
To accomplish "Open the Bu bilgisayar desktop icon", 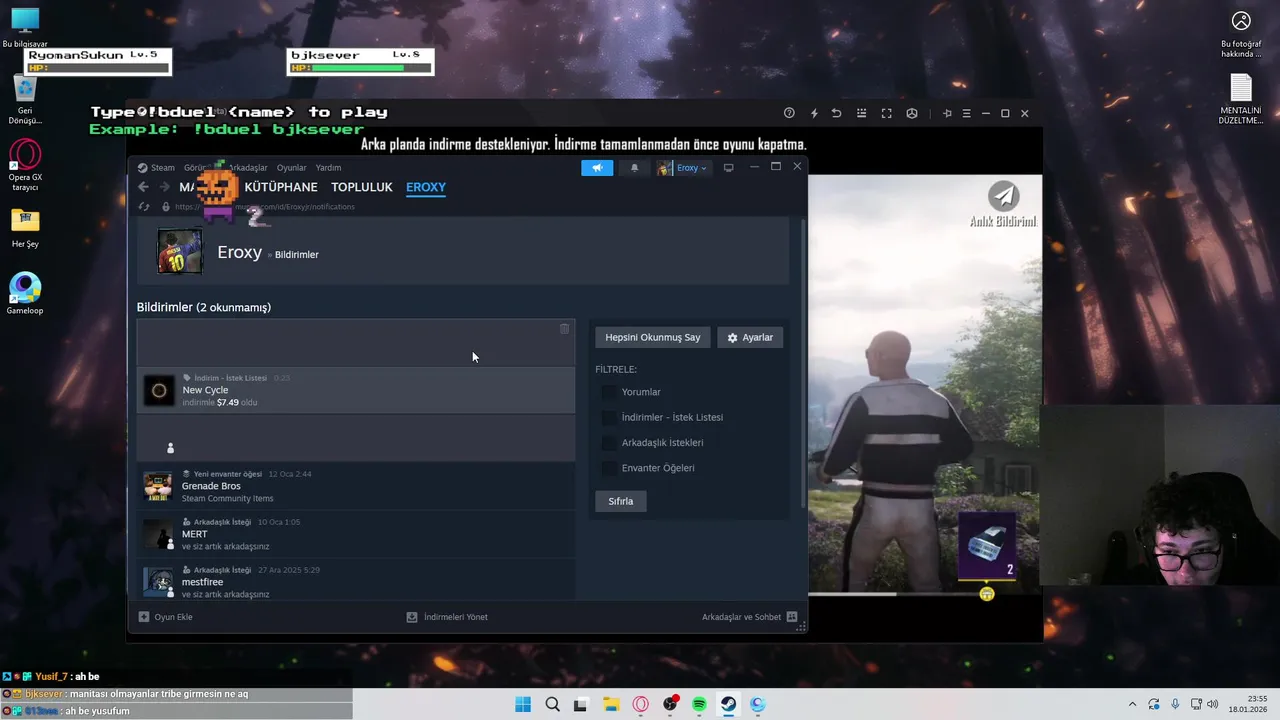I will tap(25, 28).
